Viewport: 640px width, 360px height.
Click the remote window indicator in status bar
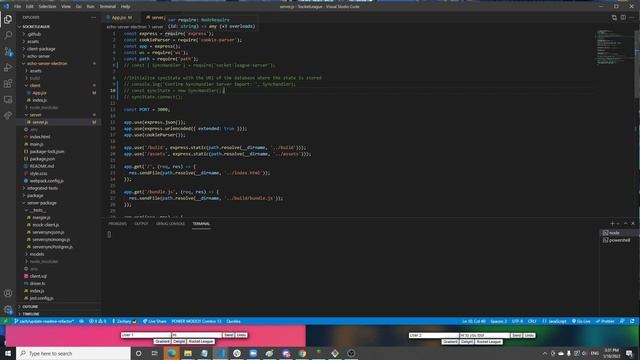coord(5,321)
